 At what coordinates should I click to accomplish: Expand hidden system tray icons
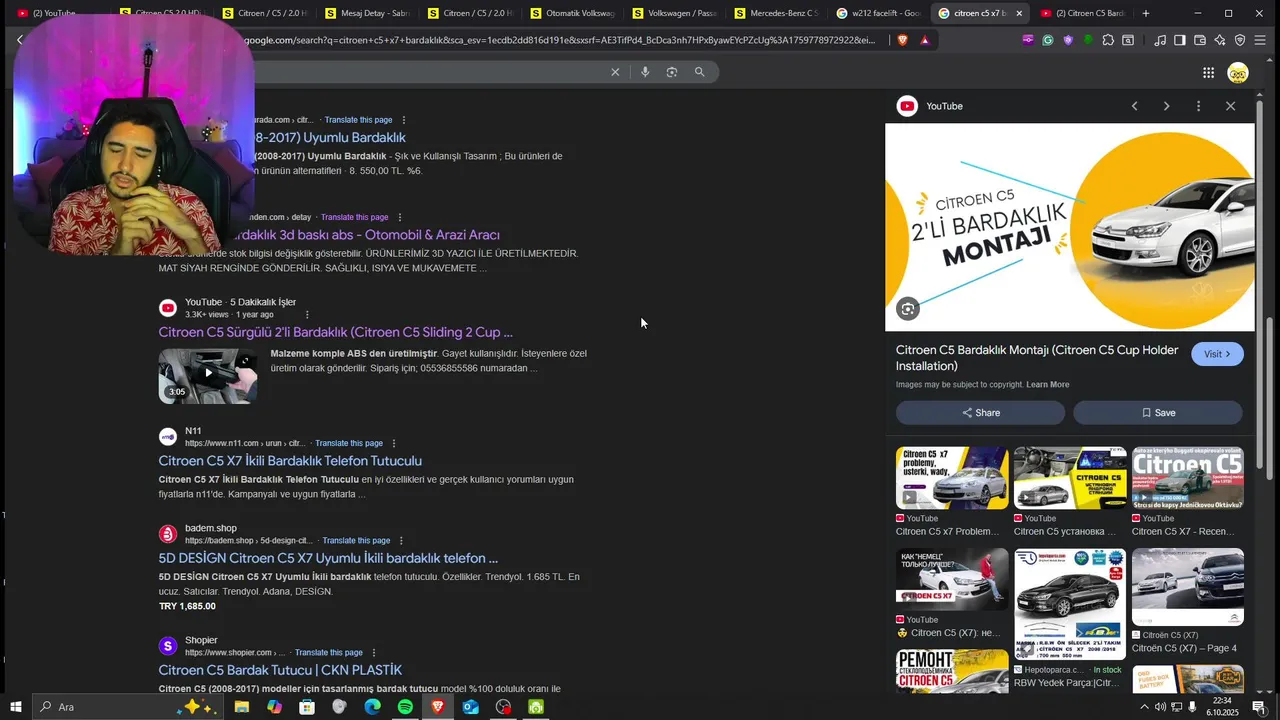tap(1144, 707)
